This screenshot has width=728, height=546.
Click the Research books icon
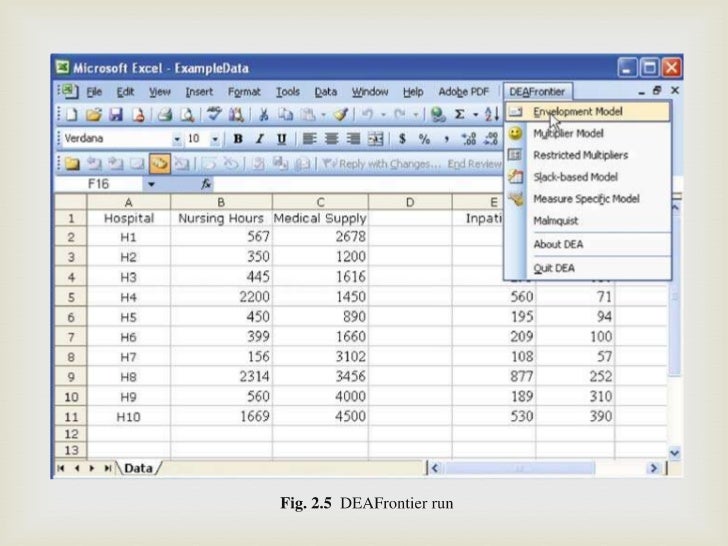pyautogui.click(x=236, y=114)
